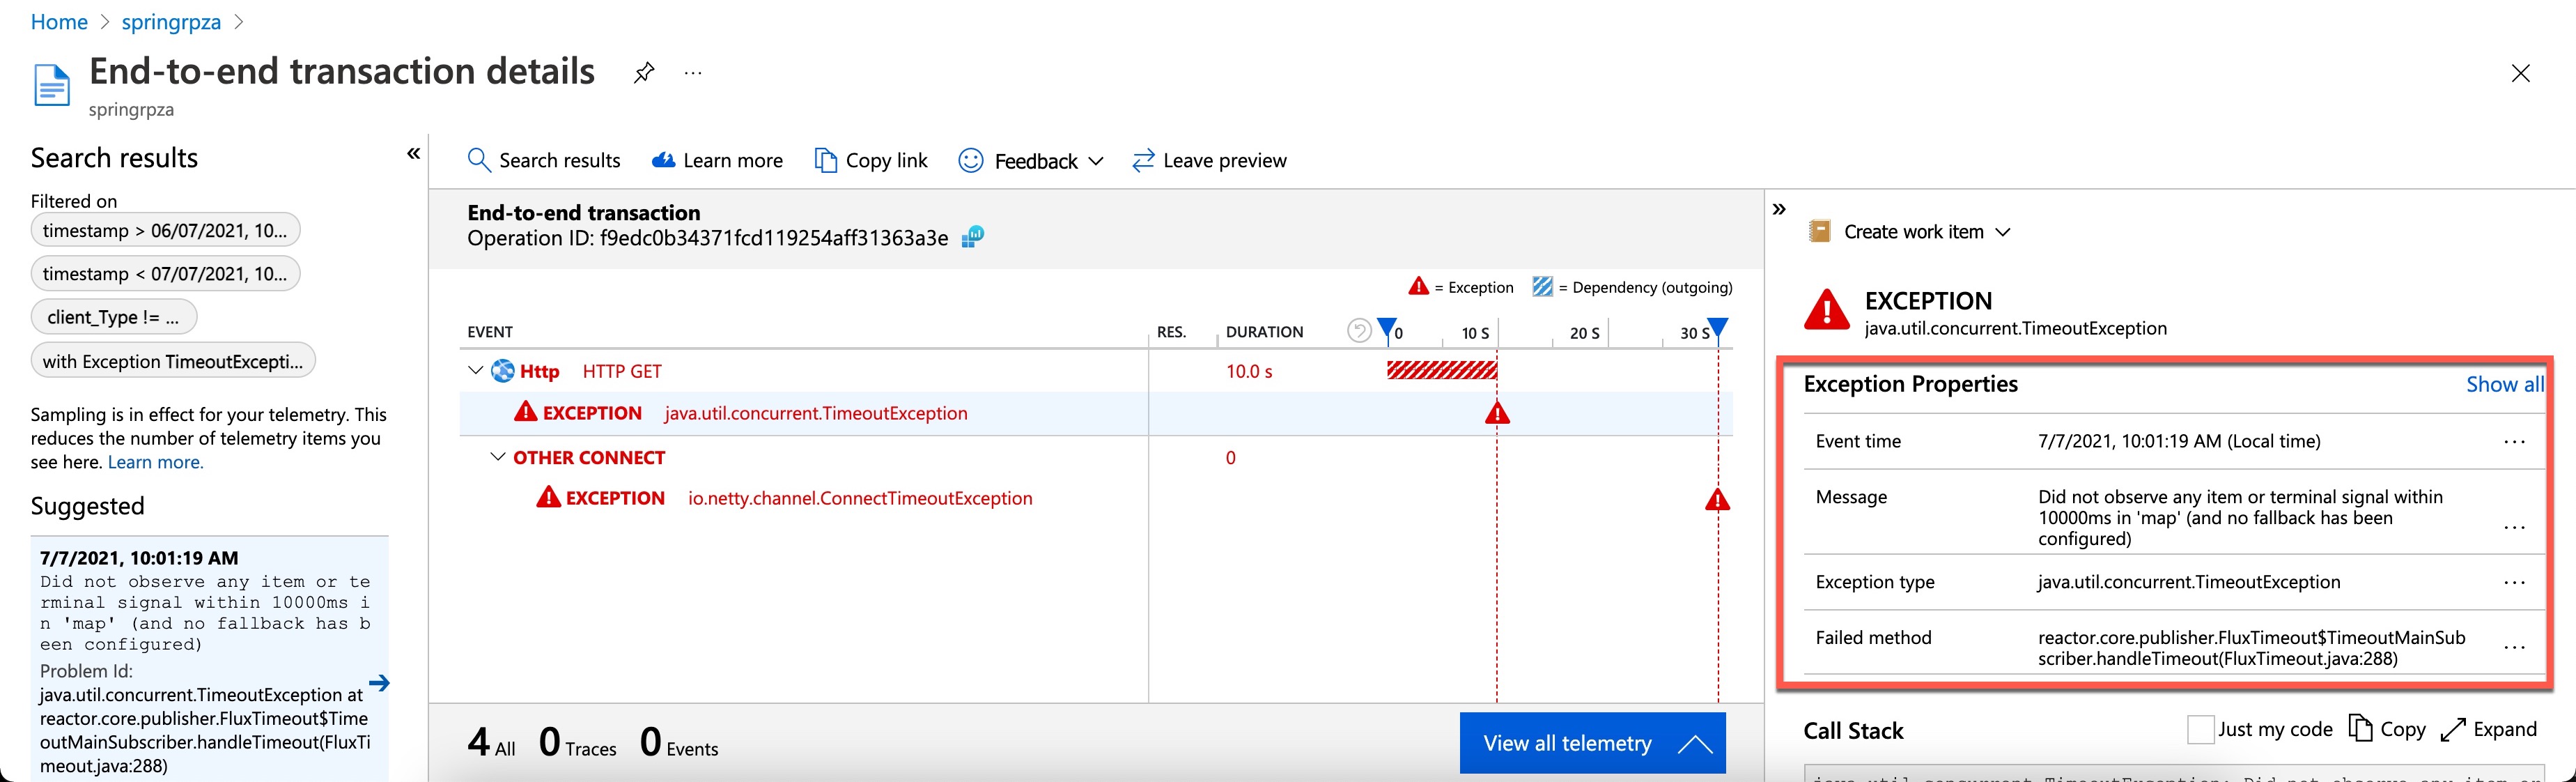
Task: Select the ConnectTimeoutException timeline marker
Action: (x=1717, y=499)
